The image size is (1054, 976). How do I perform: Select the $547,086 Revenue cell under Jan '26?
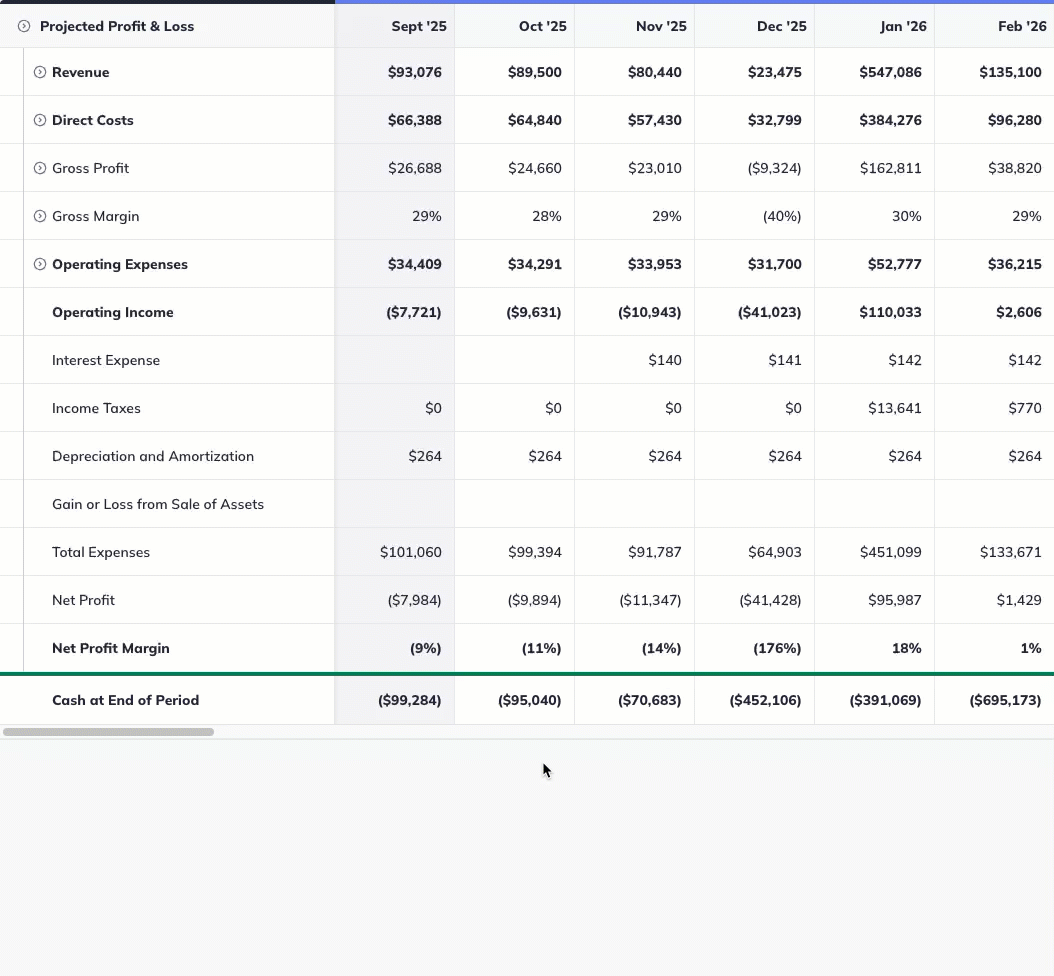pyautogui.click(x=889, y=72)
